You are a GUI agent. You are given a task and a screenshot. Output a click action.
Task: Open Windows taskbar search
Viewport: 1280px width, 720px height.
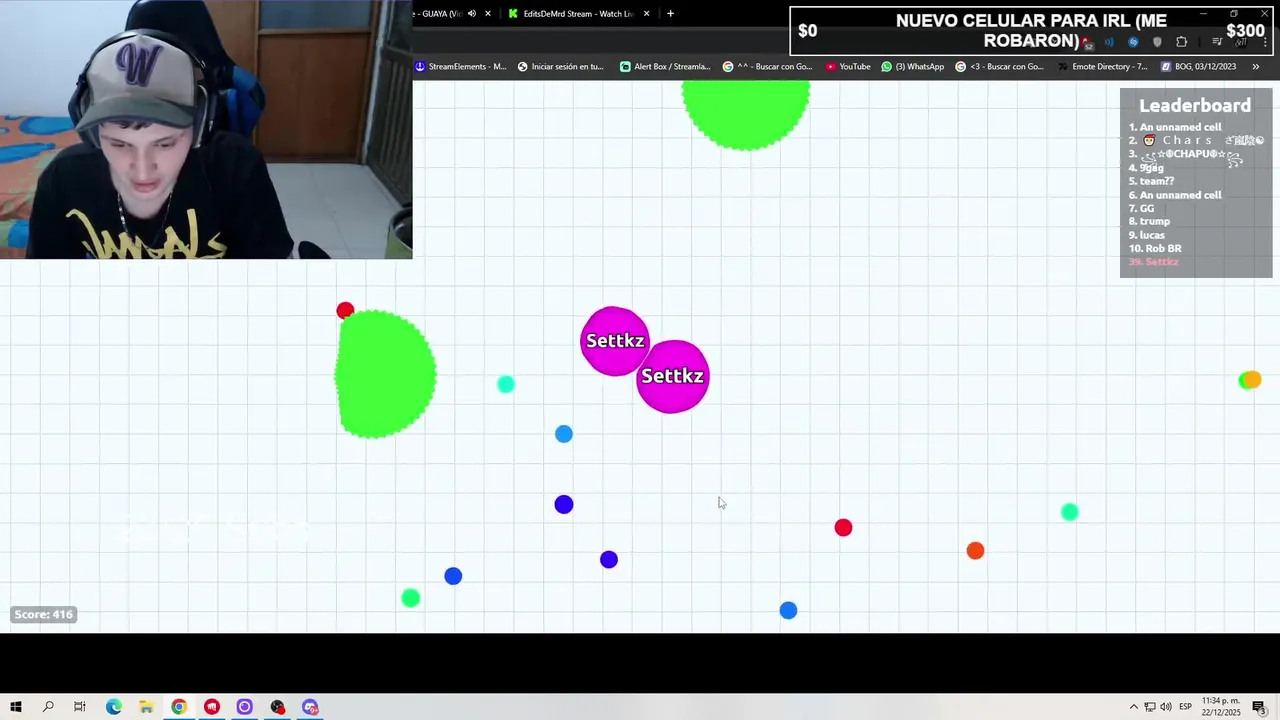48,707
